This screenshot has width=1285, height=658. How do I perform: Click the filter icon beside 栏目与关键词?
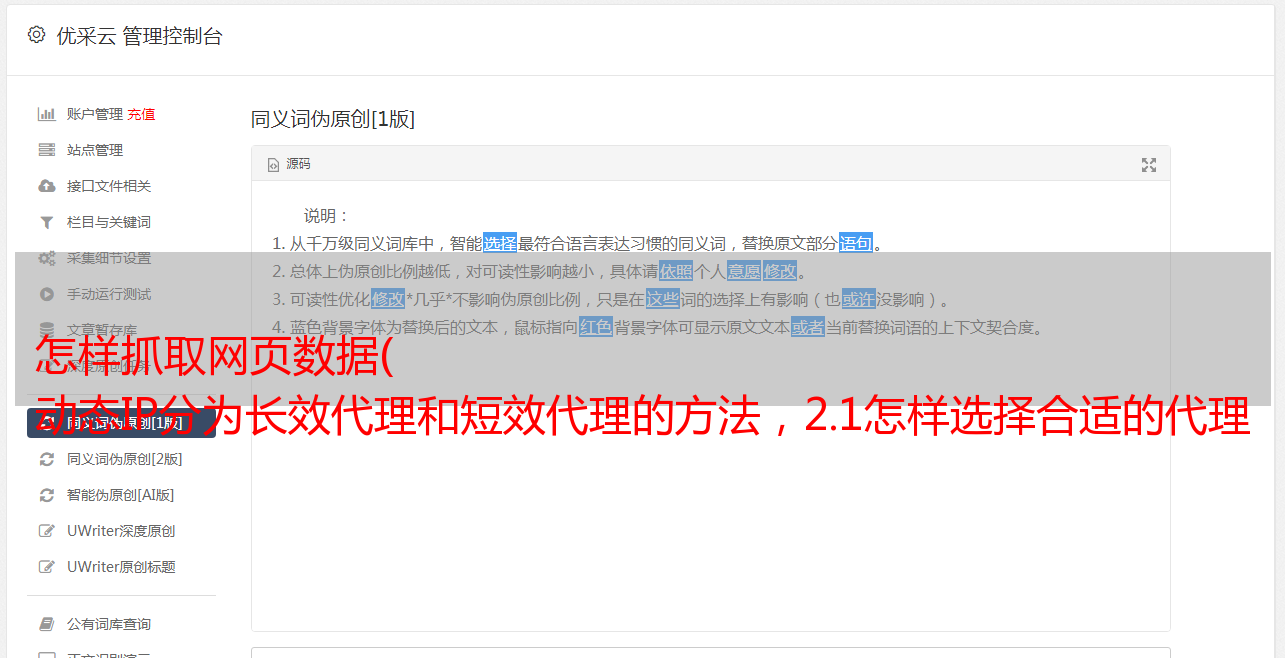(46, 222)
